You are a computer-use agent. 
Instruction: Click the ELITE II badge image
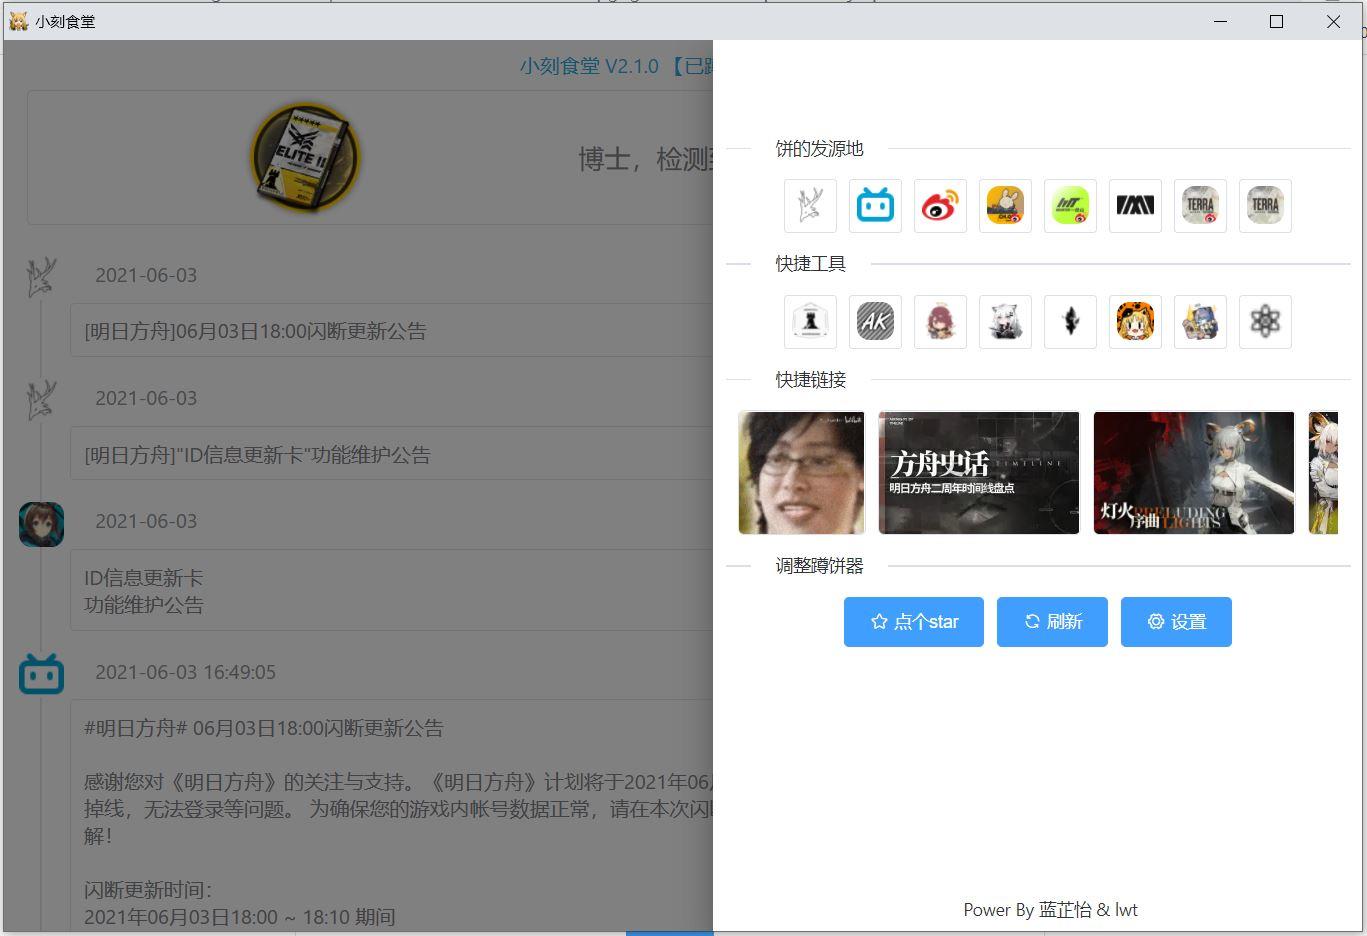305,157
